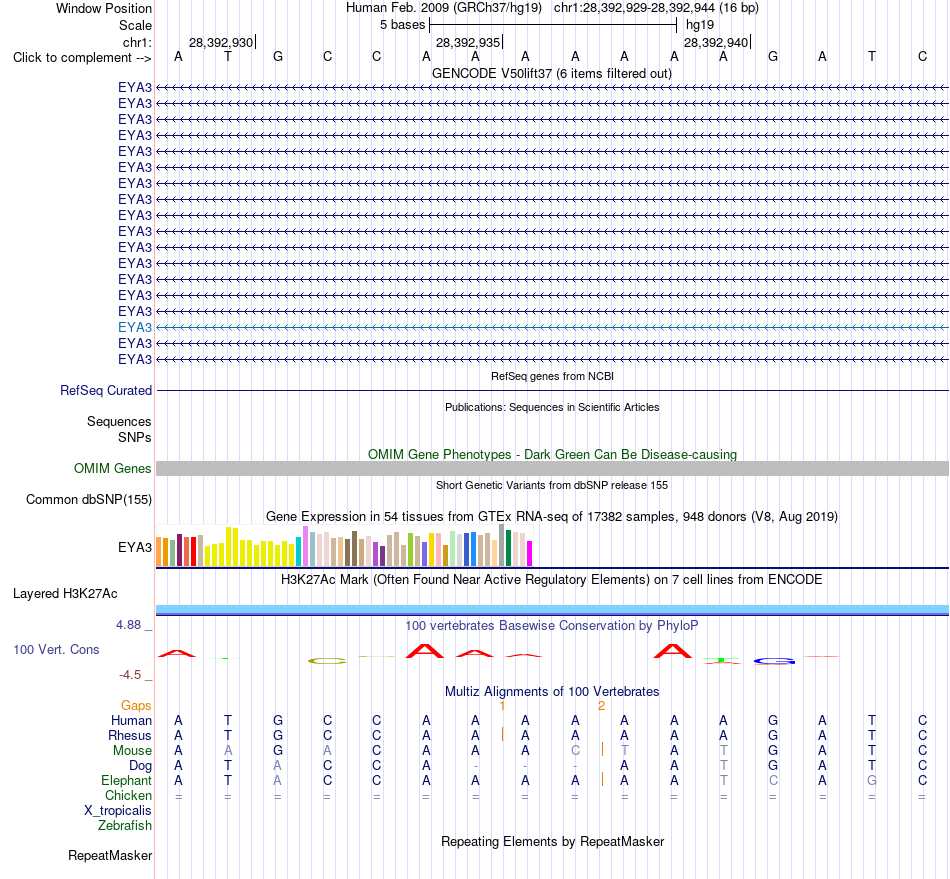
Task: Click the 'Dog' species label
Action: coord(140,766)
